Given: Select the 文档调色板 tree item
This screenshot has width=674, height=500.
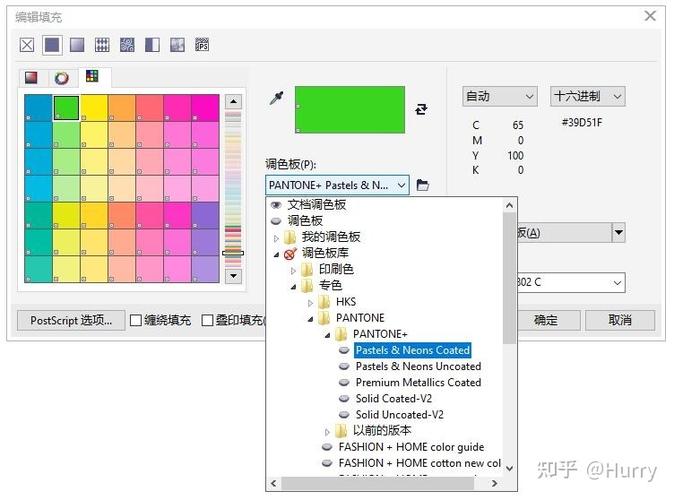Looking at the screenshot, I should [x=316, y=205].
